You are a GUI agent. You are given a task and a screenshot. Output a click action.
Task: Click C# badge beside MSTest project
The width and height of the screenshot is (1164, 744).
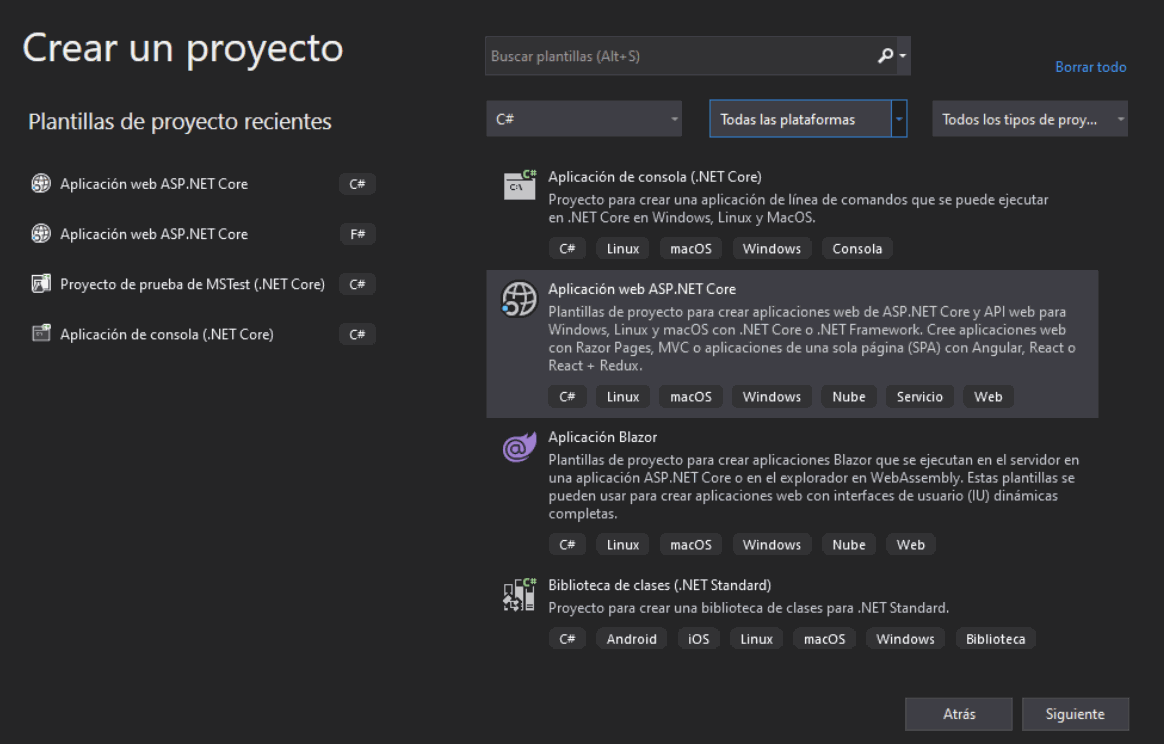coord(357,284)
